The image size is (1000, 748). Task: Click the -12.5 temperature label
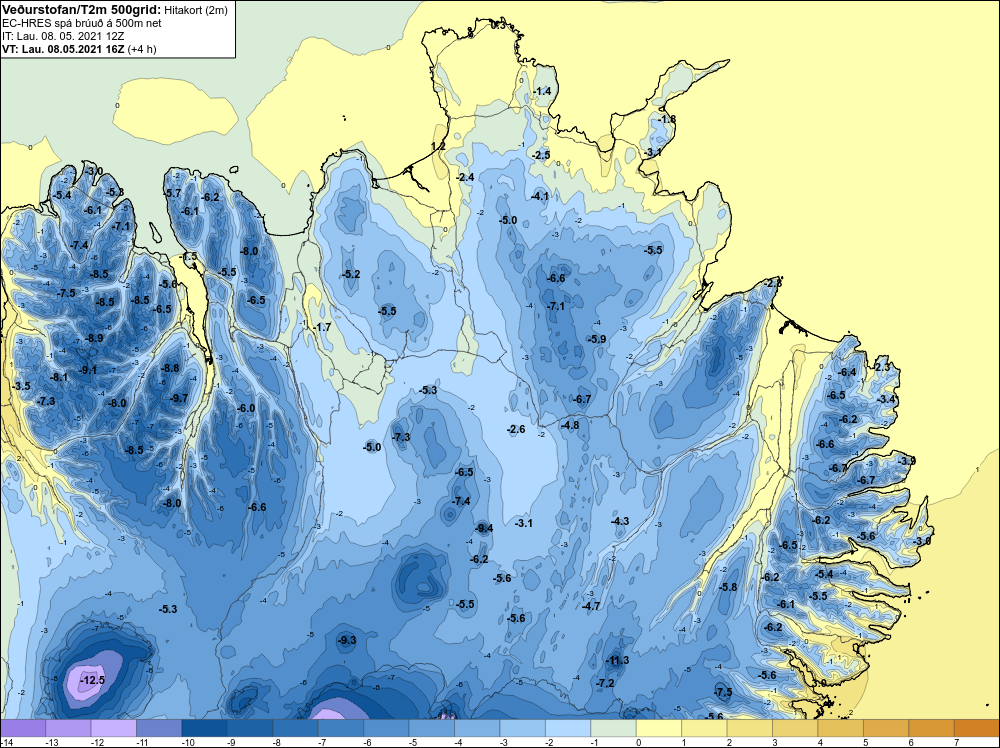tap(92, 680)
